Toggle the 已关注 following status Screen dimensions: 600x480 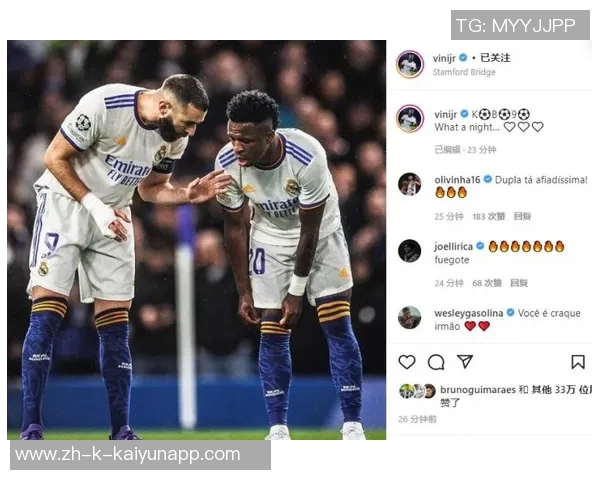click(x=495, y=58)
